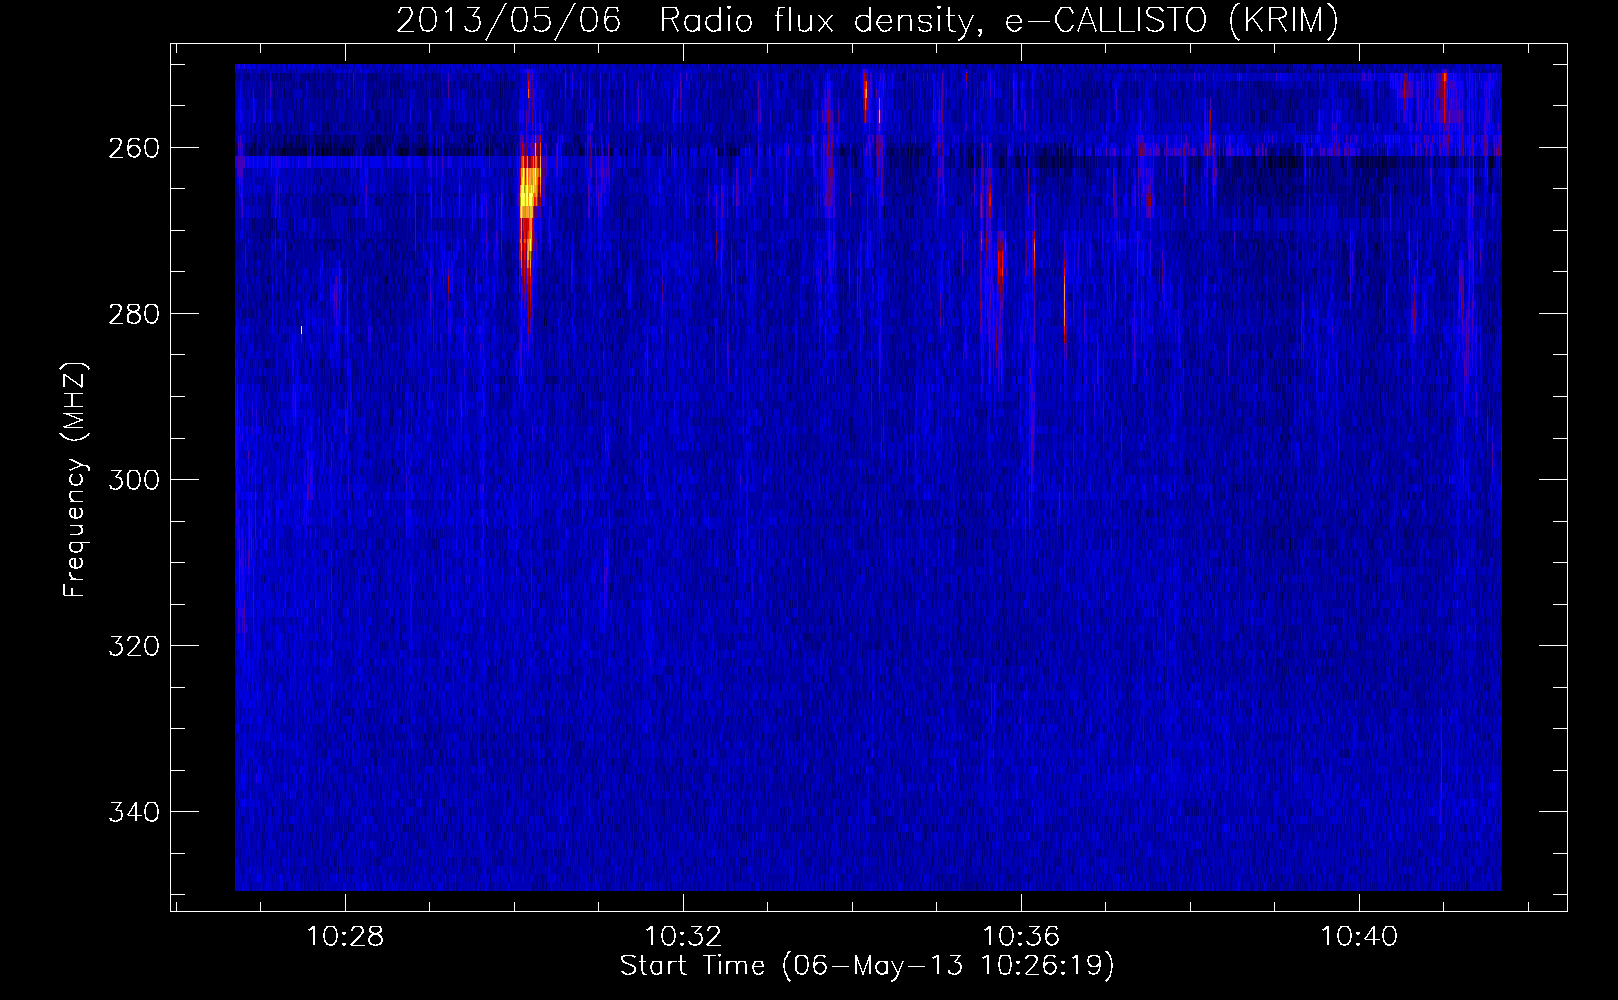Click the 300 frequency tick label
This screenshot has height=1000, width=1618.
[x=133, y=480]
